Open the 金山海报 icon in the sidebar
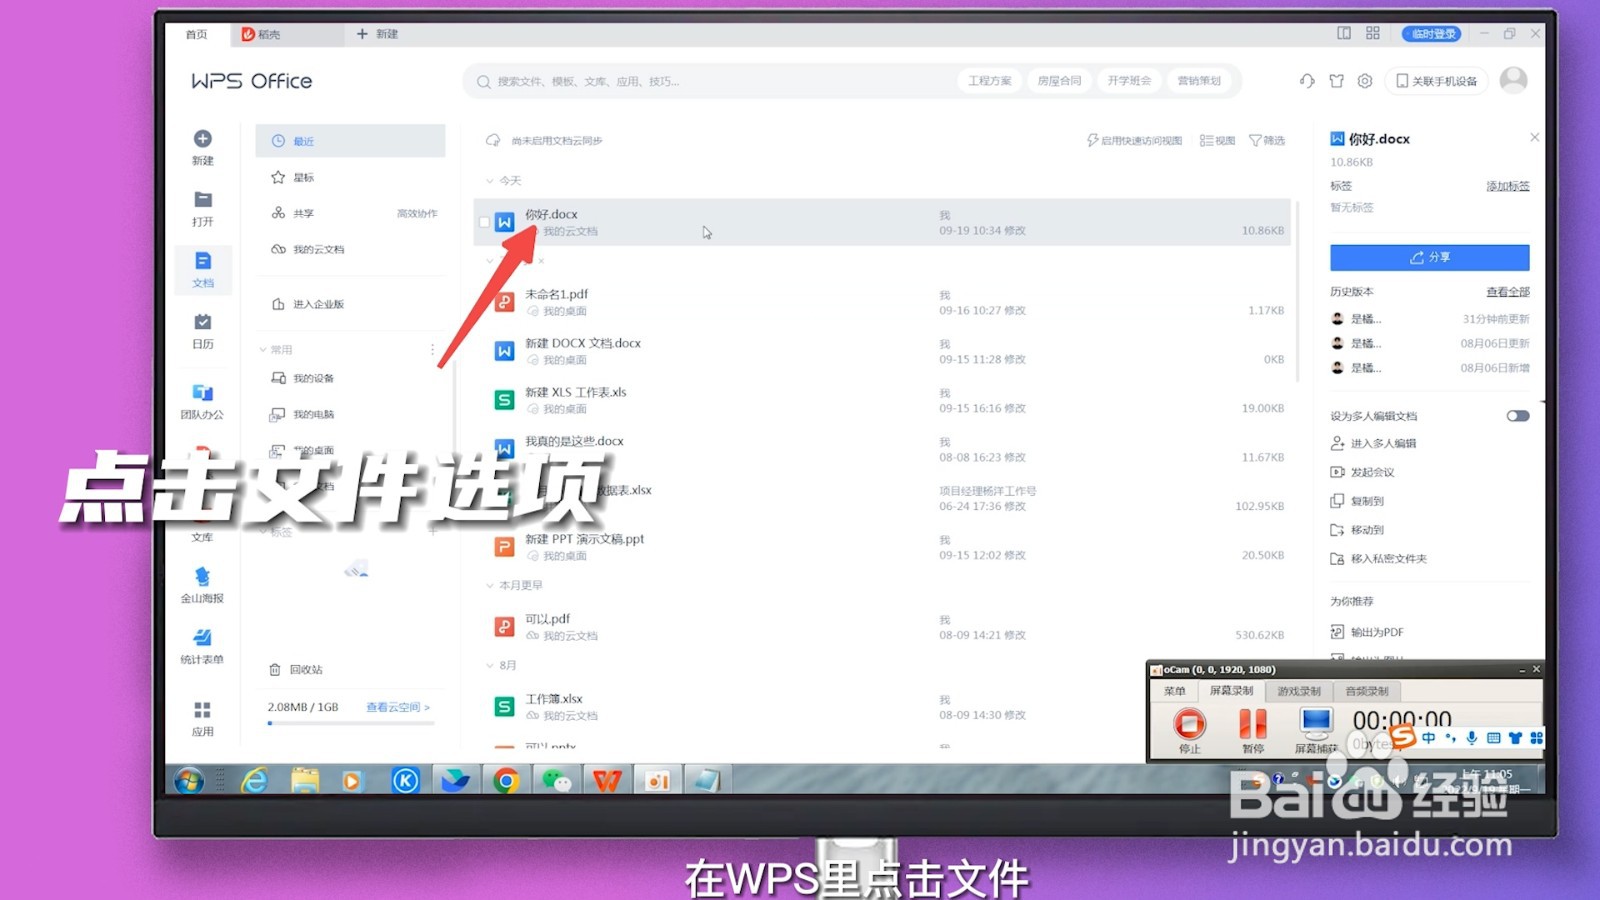The height and width of the screenshot is (900, 1600). [x=202, y=577]
